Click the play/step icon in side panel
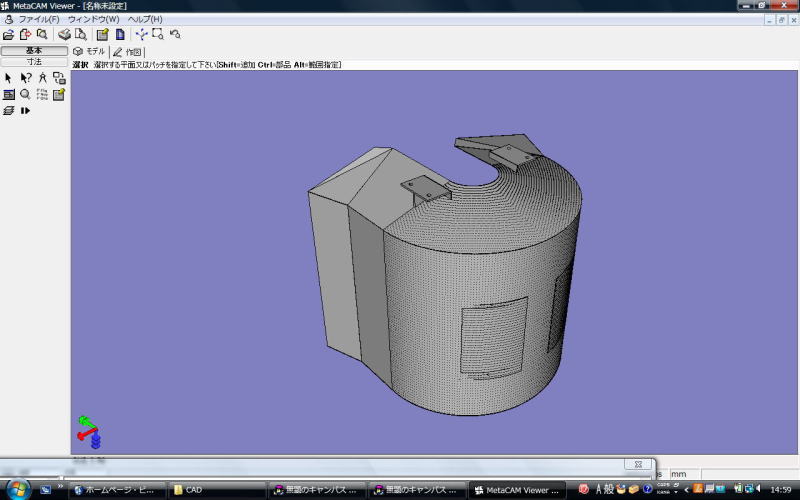Screen dimensions: 800x500 [x=26, y=111]
